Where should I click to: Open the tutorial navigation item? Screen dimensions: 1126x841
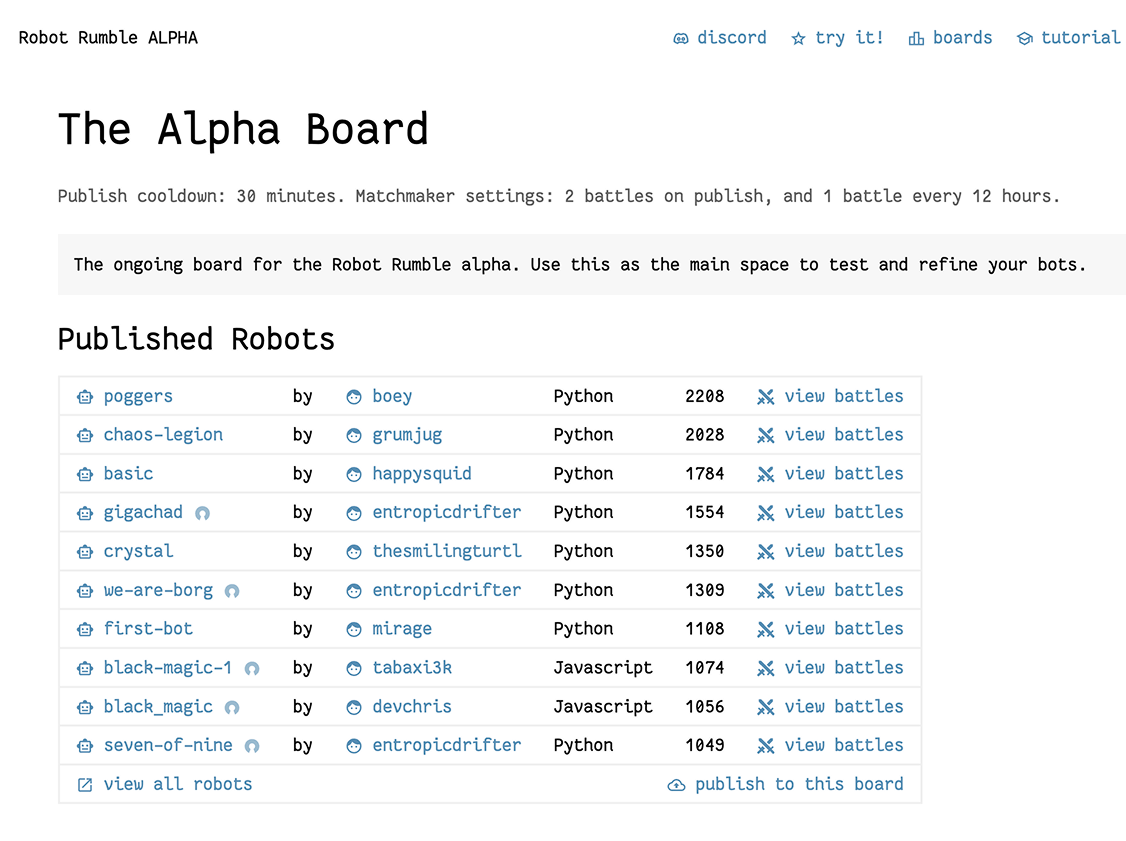[1080, 38]
